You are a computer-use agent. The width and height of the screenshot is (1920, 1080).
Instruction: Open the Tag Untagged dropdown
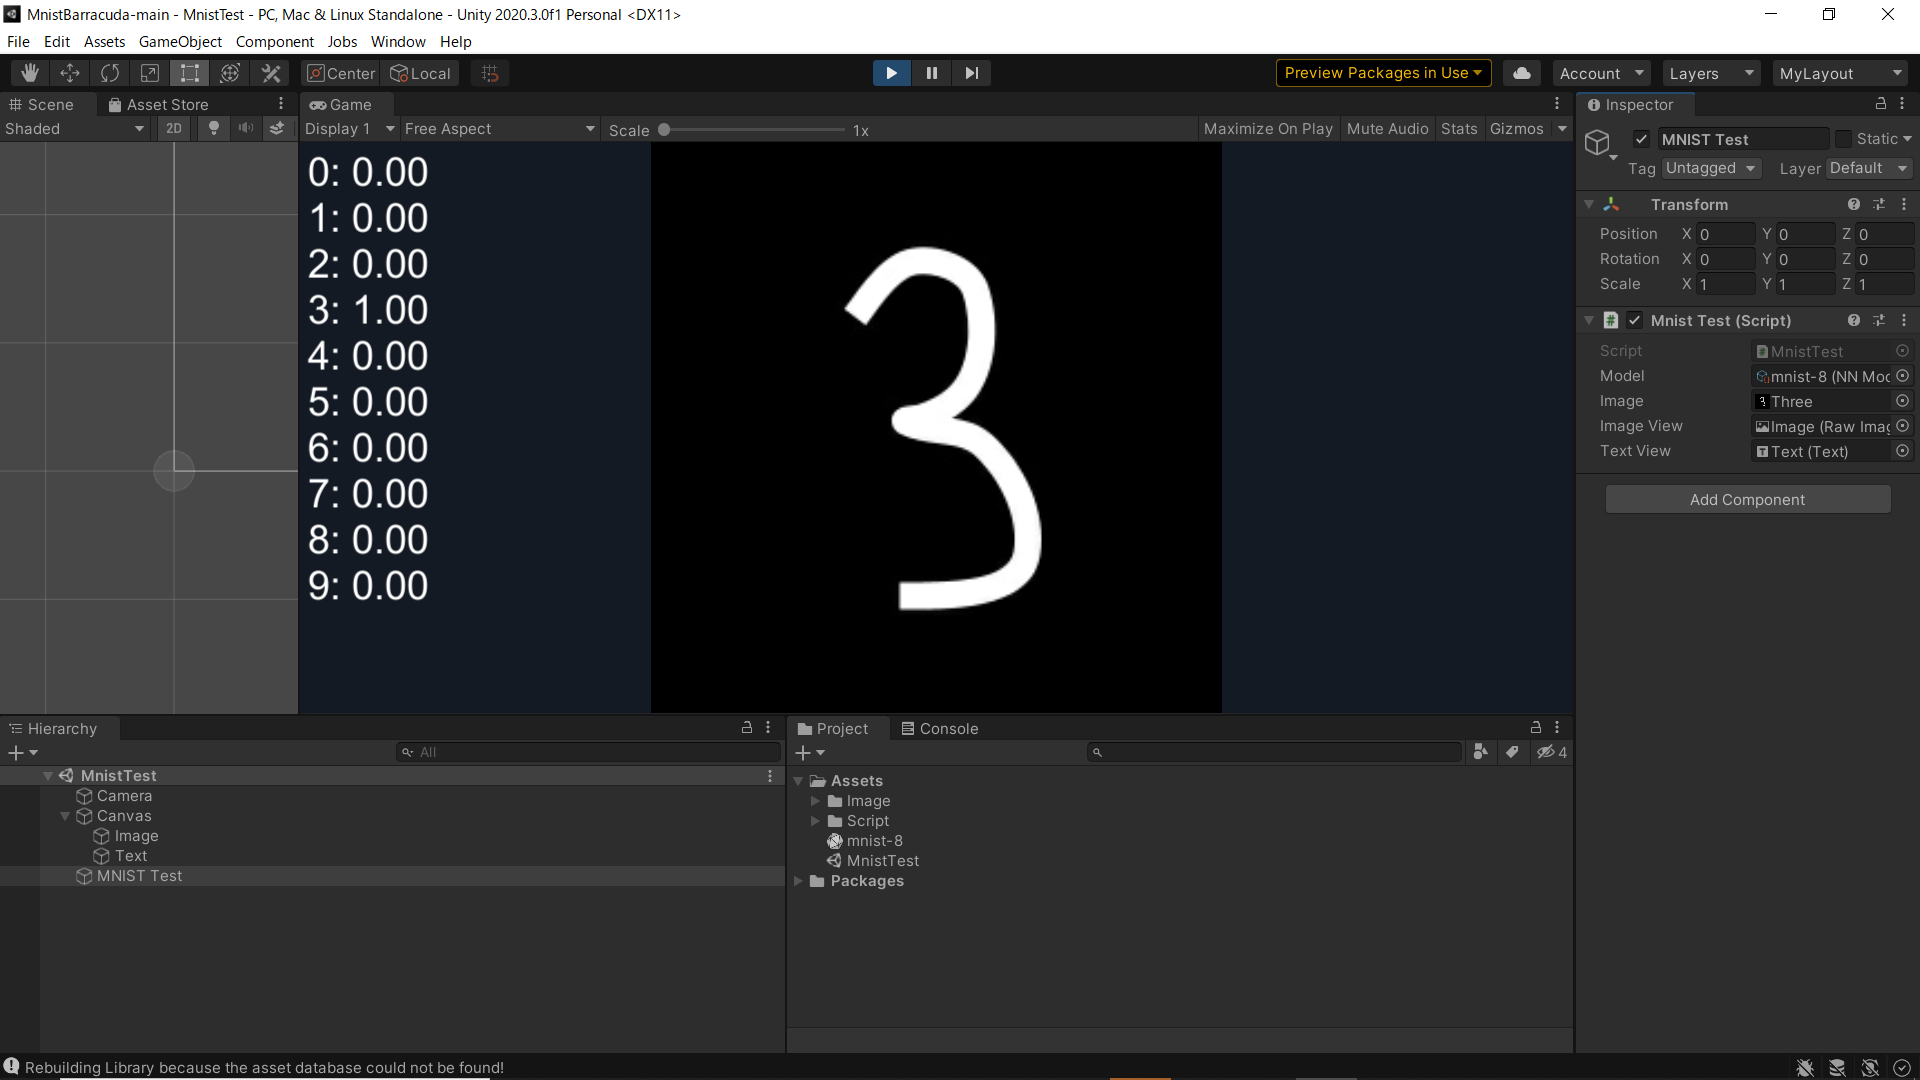pyautogui.click(x=1710, y=168)
